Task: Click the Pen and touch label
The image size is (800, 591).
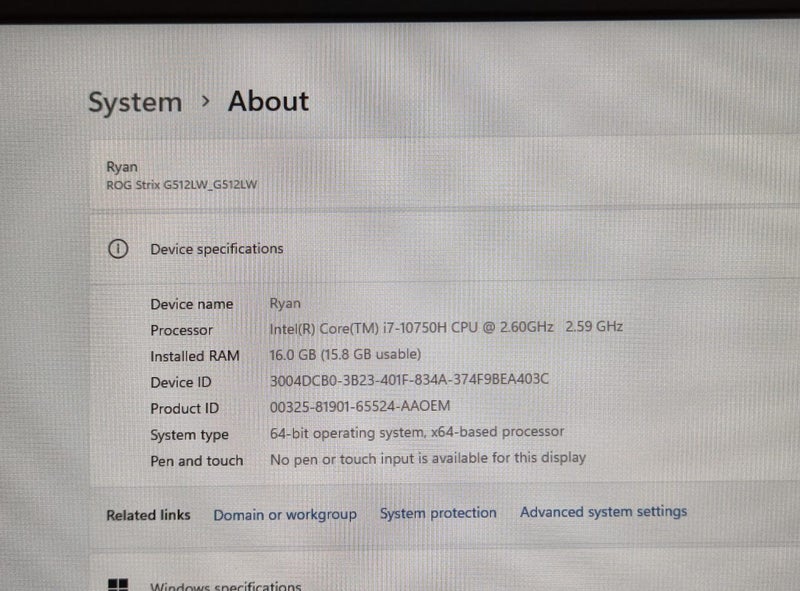Action: [x=196, y=461]
